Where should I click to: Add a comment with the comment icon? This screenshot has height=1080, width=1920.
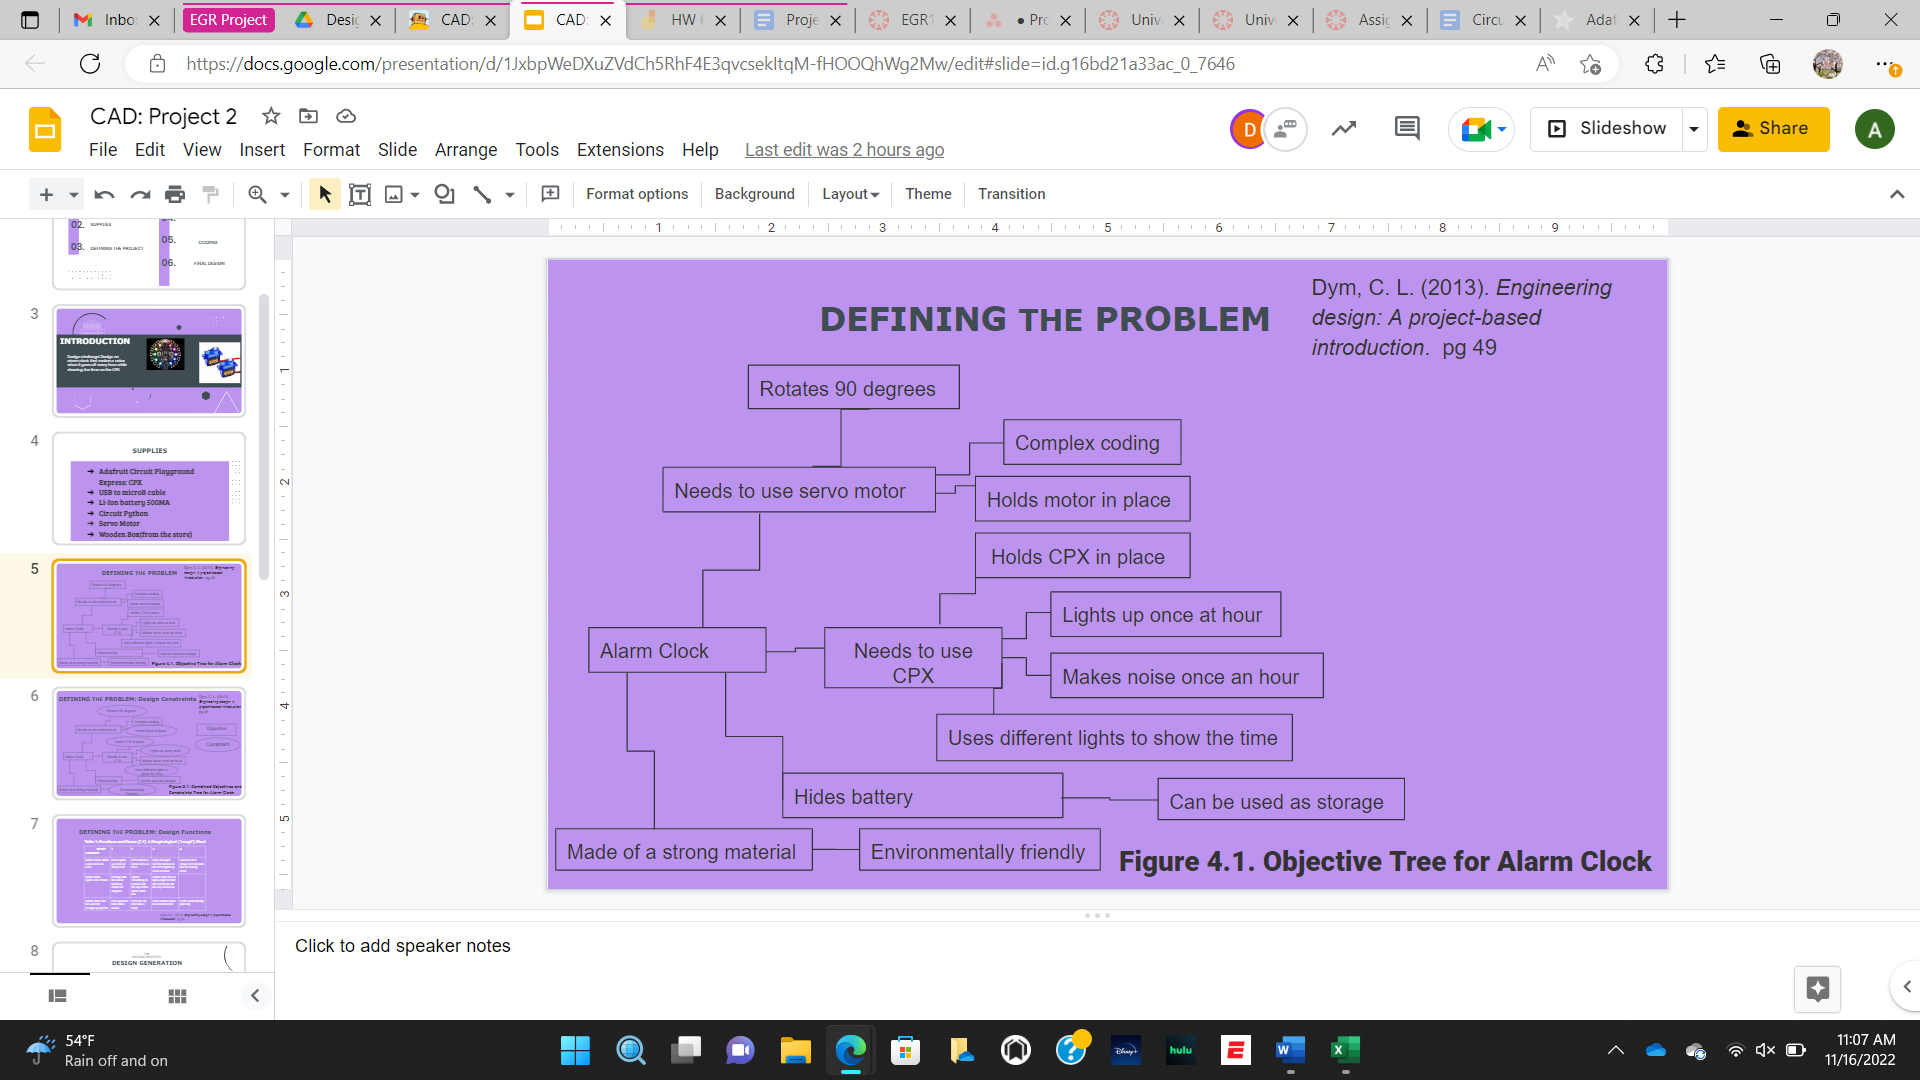pyautogui.click(x=1406, y=128)
